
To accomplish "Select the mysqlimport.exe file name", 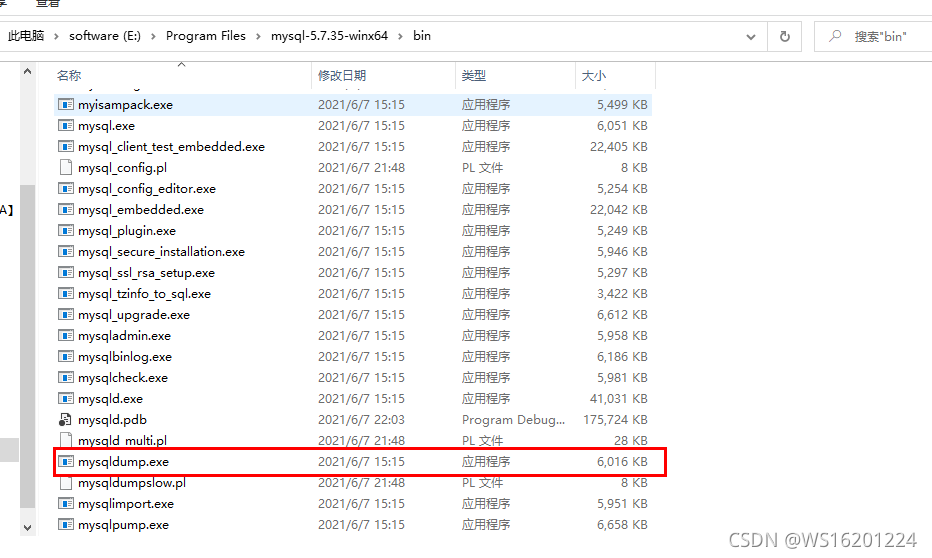I will click(x=125, y=504).
